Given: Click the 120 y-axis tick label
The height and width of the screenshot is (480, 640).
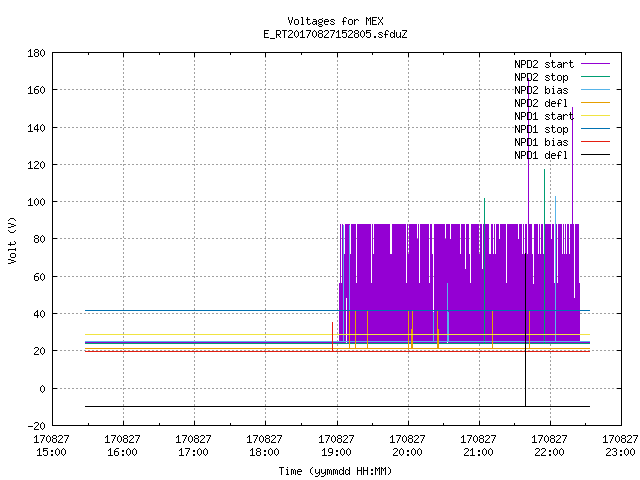Looking at the screenshot, I should (x=36, y=165).
